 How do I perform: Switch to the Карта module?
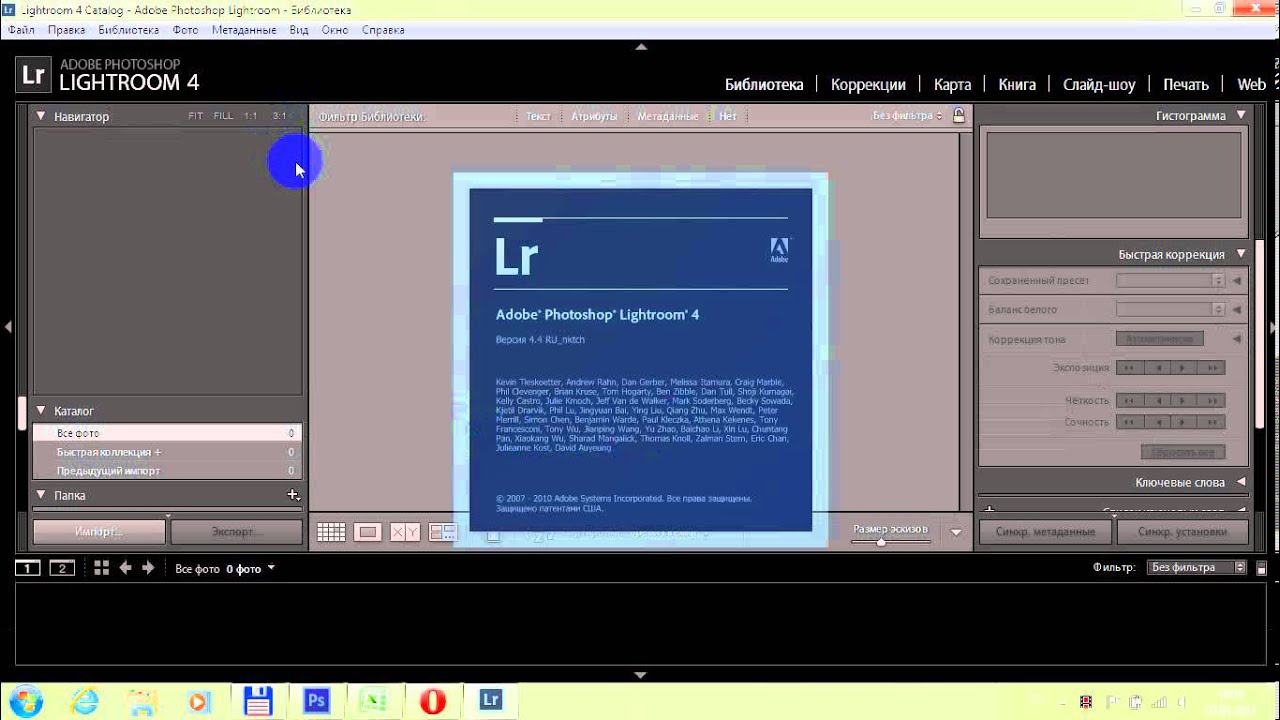pos(952,85)
